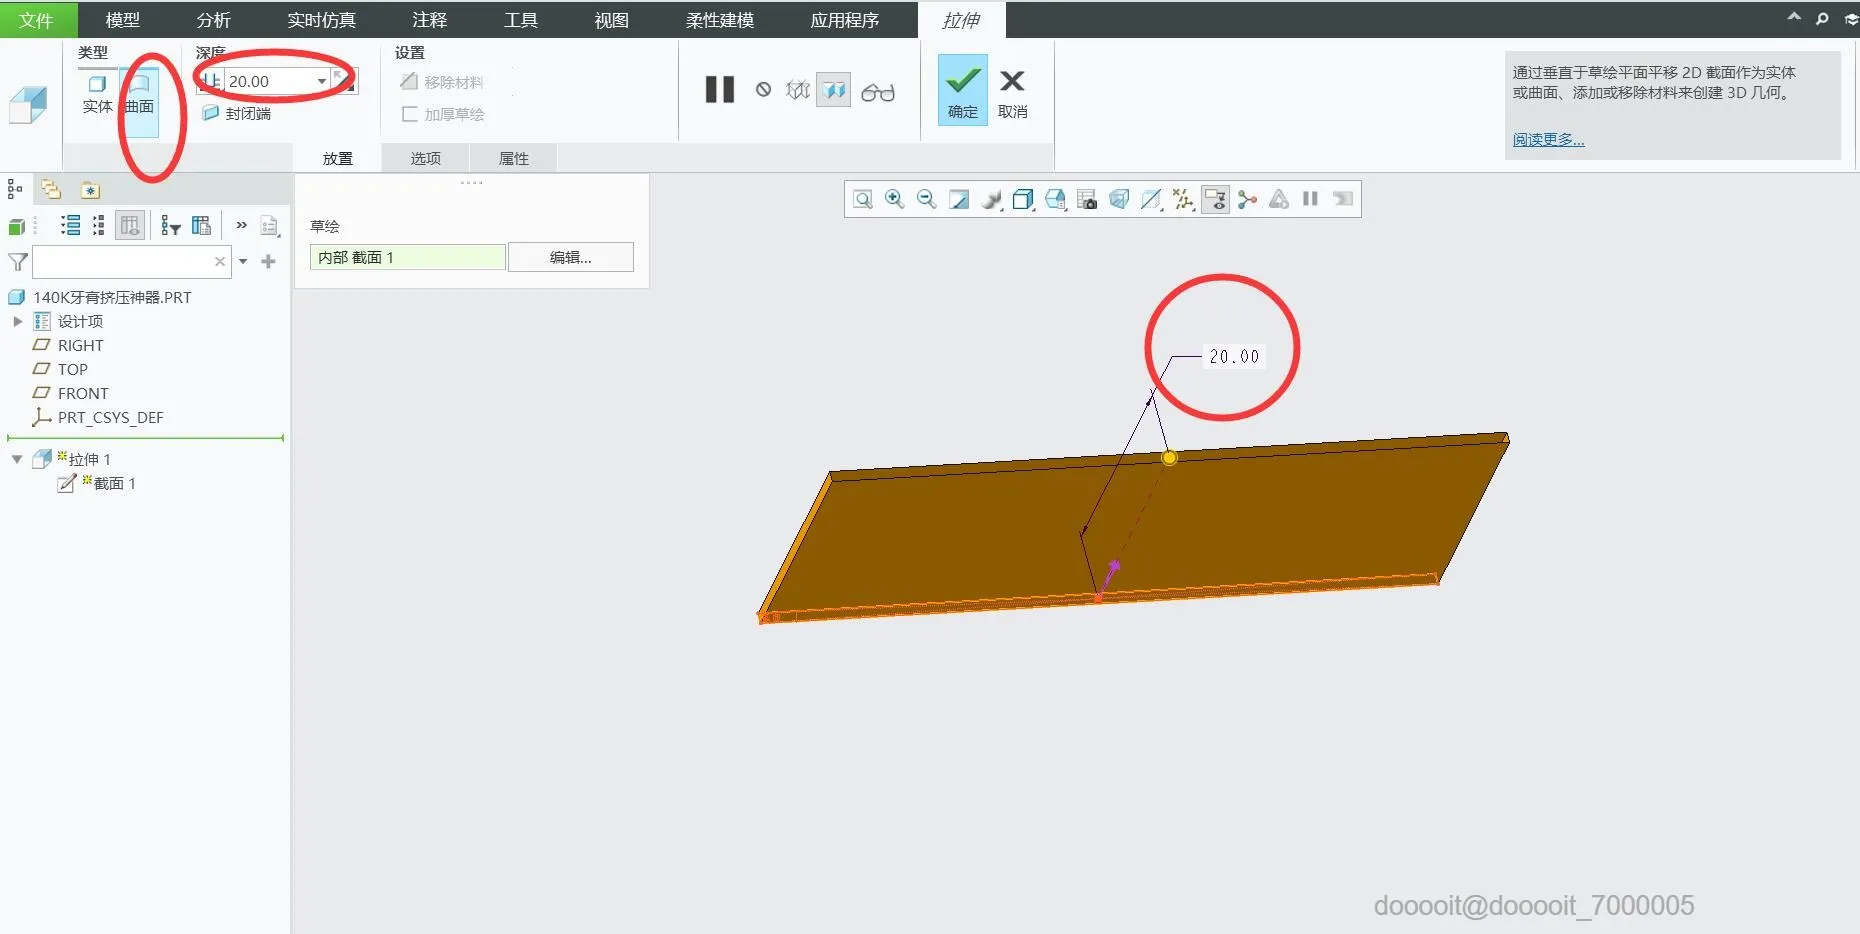The image size is (1860, 934).
Task: Select the 实体 solid type
Action: pyautogui.click(x=97, y=93)
